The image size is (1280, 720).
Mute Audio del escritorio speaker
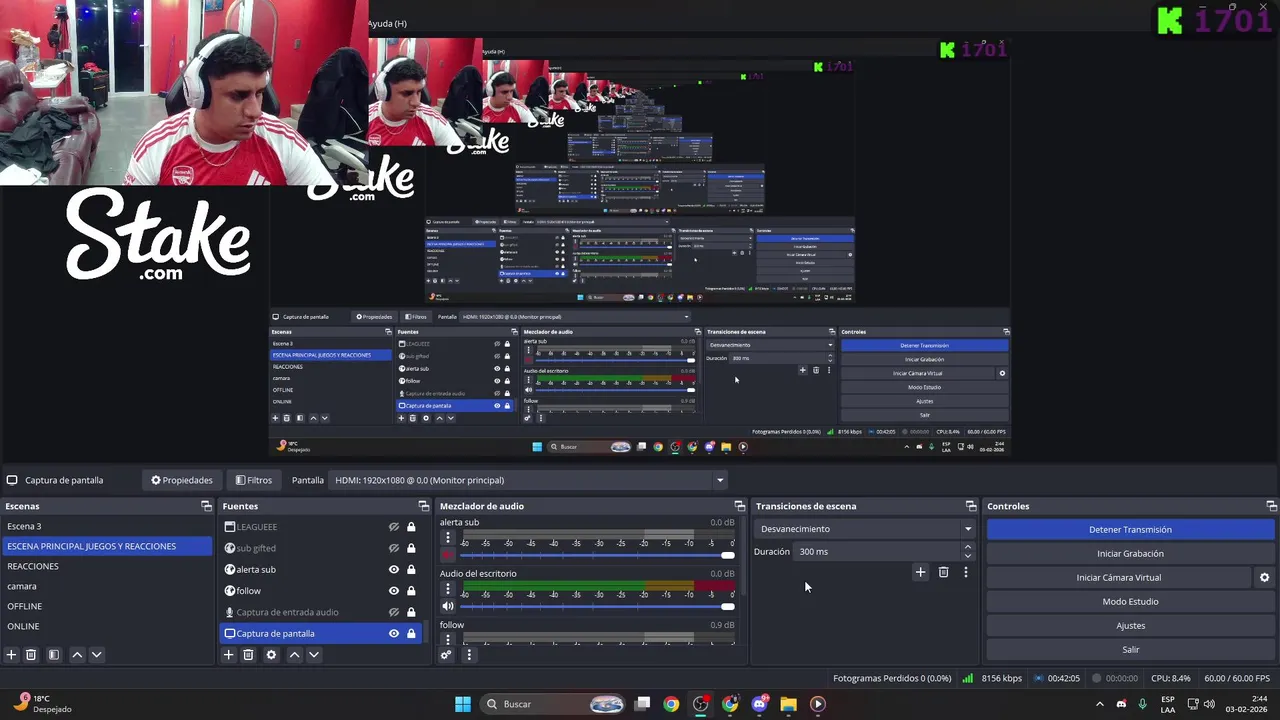pos(448,606)
